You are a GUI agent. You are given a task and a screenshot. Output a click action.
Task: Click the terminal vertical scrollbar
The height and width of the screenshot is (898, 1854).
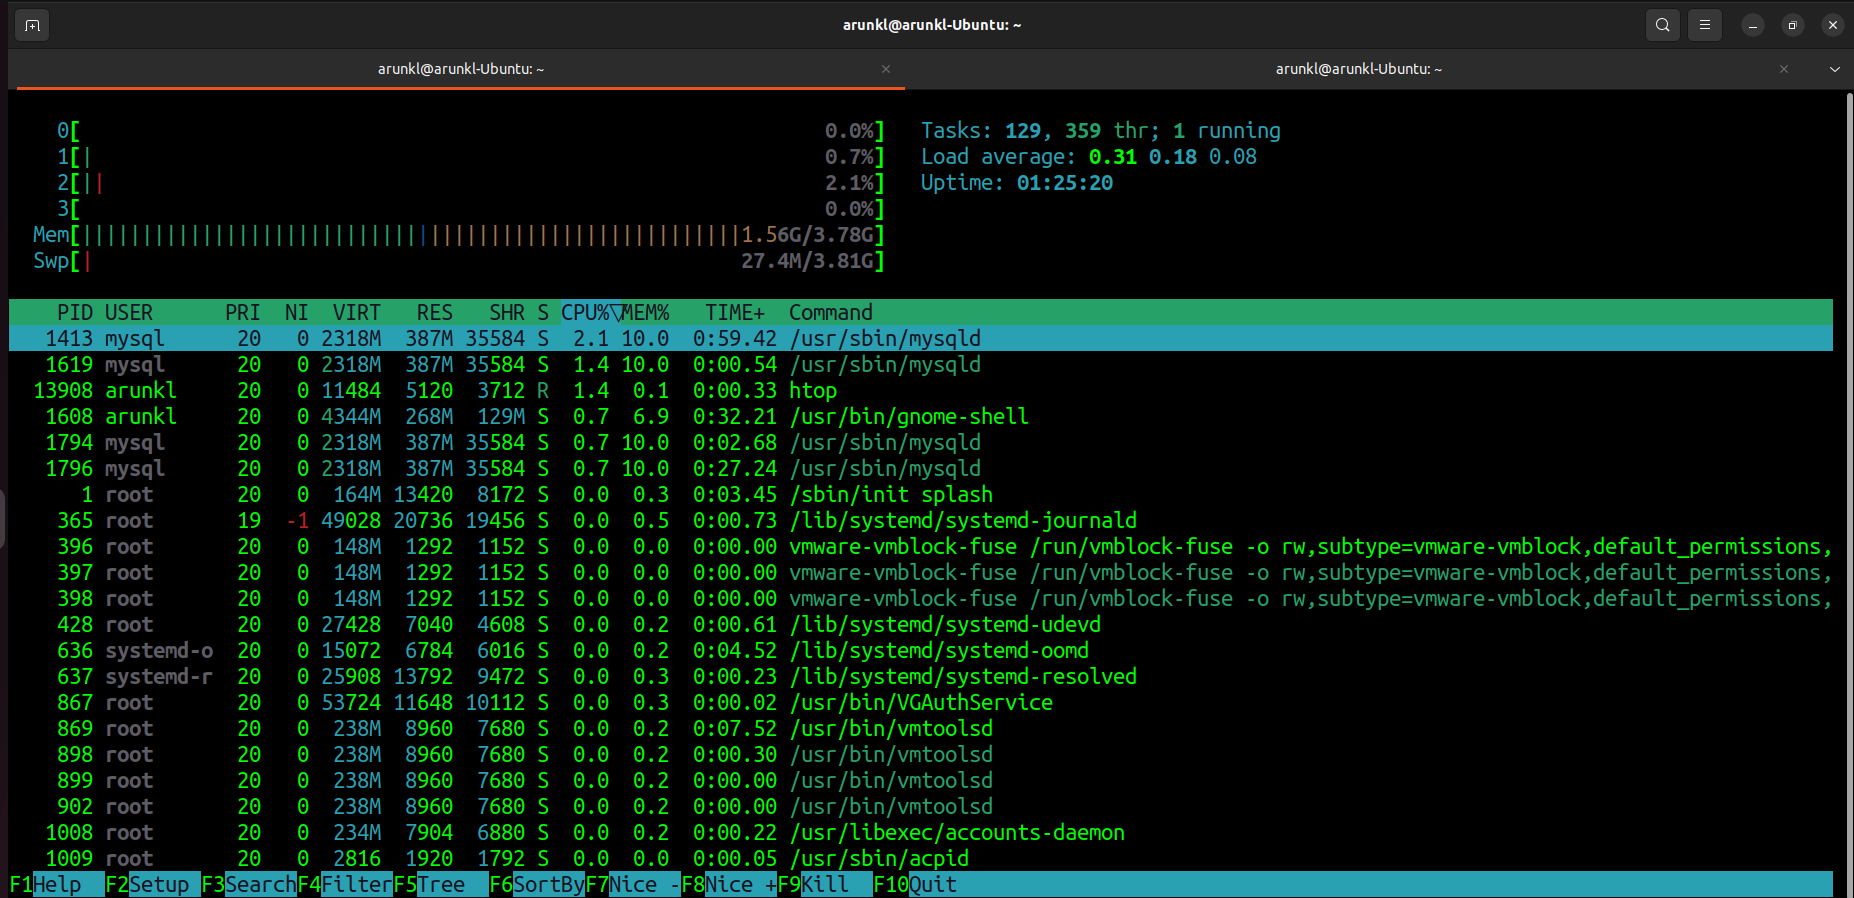[x=1848, y=494]
